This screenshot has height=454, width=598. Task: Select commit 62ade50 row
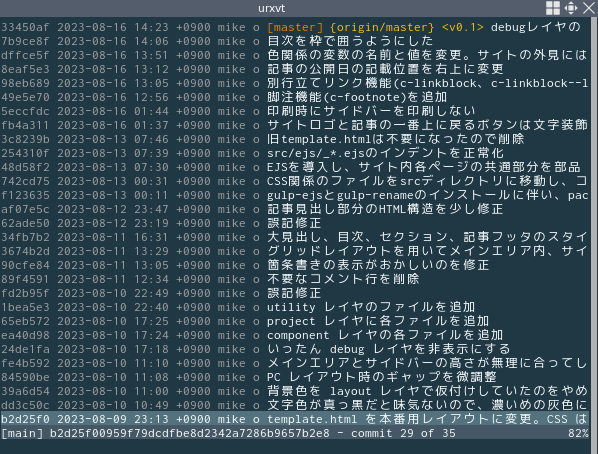pos(295,223)
